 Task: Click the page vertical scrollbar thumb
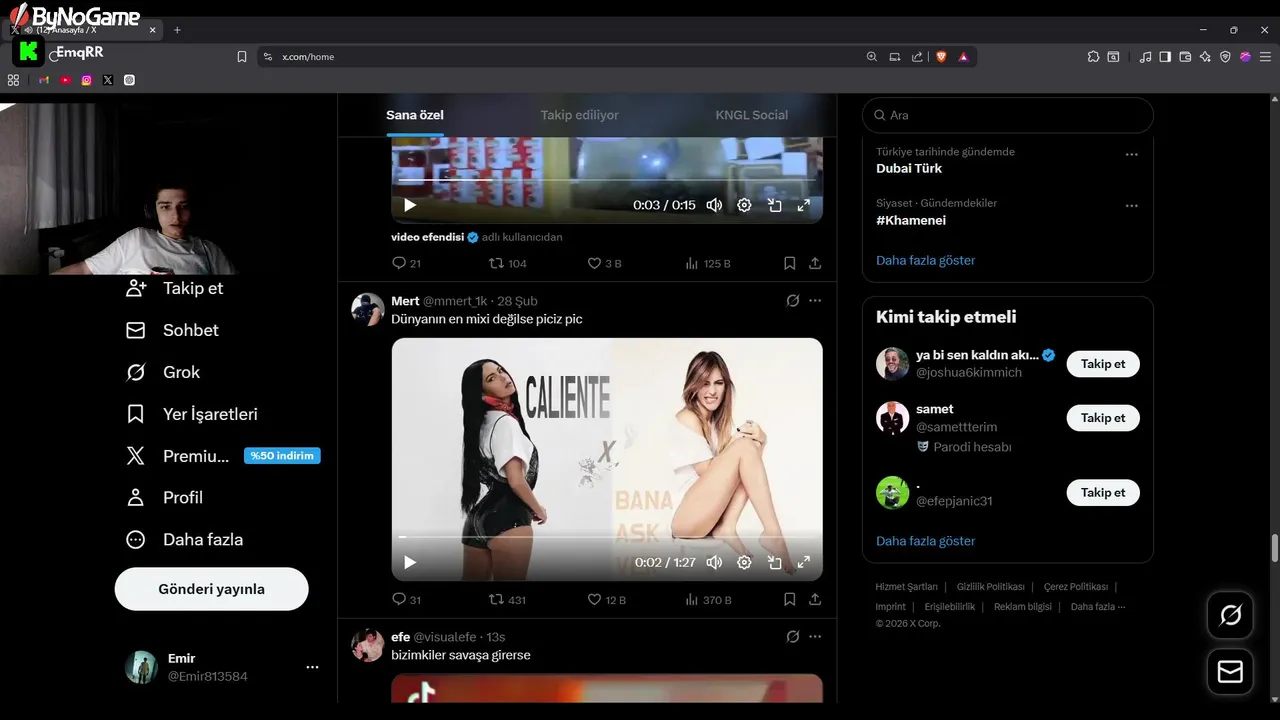click(x=1274, y=548)
